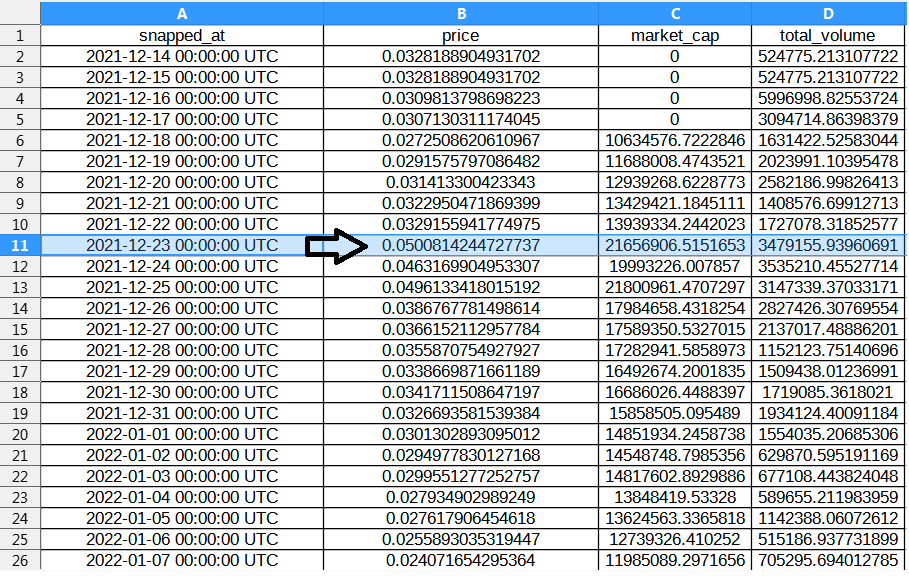
Task: Select cell with date 2021-12-20
Action: [x=182, y=182]
